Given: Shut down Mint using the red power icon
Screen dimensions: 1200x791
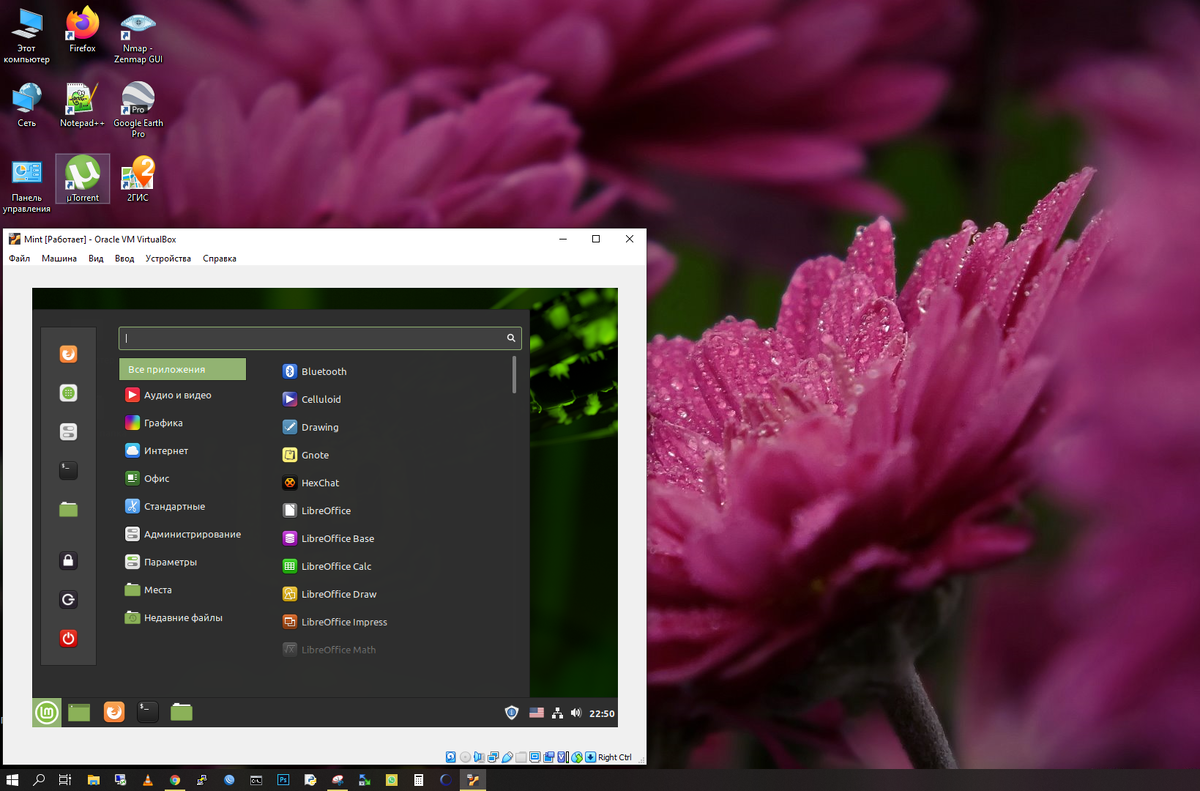Looking at the screenshot, I should pyautogui.click(x=68, y=638).
